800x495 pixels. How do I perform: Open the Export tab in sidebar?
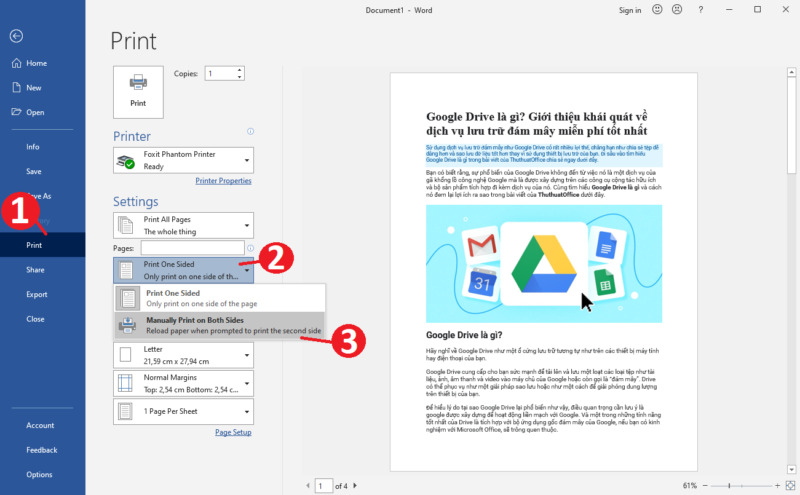pyautogui.click(x=37, y=294)
